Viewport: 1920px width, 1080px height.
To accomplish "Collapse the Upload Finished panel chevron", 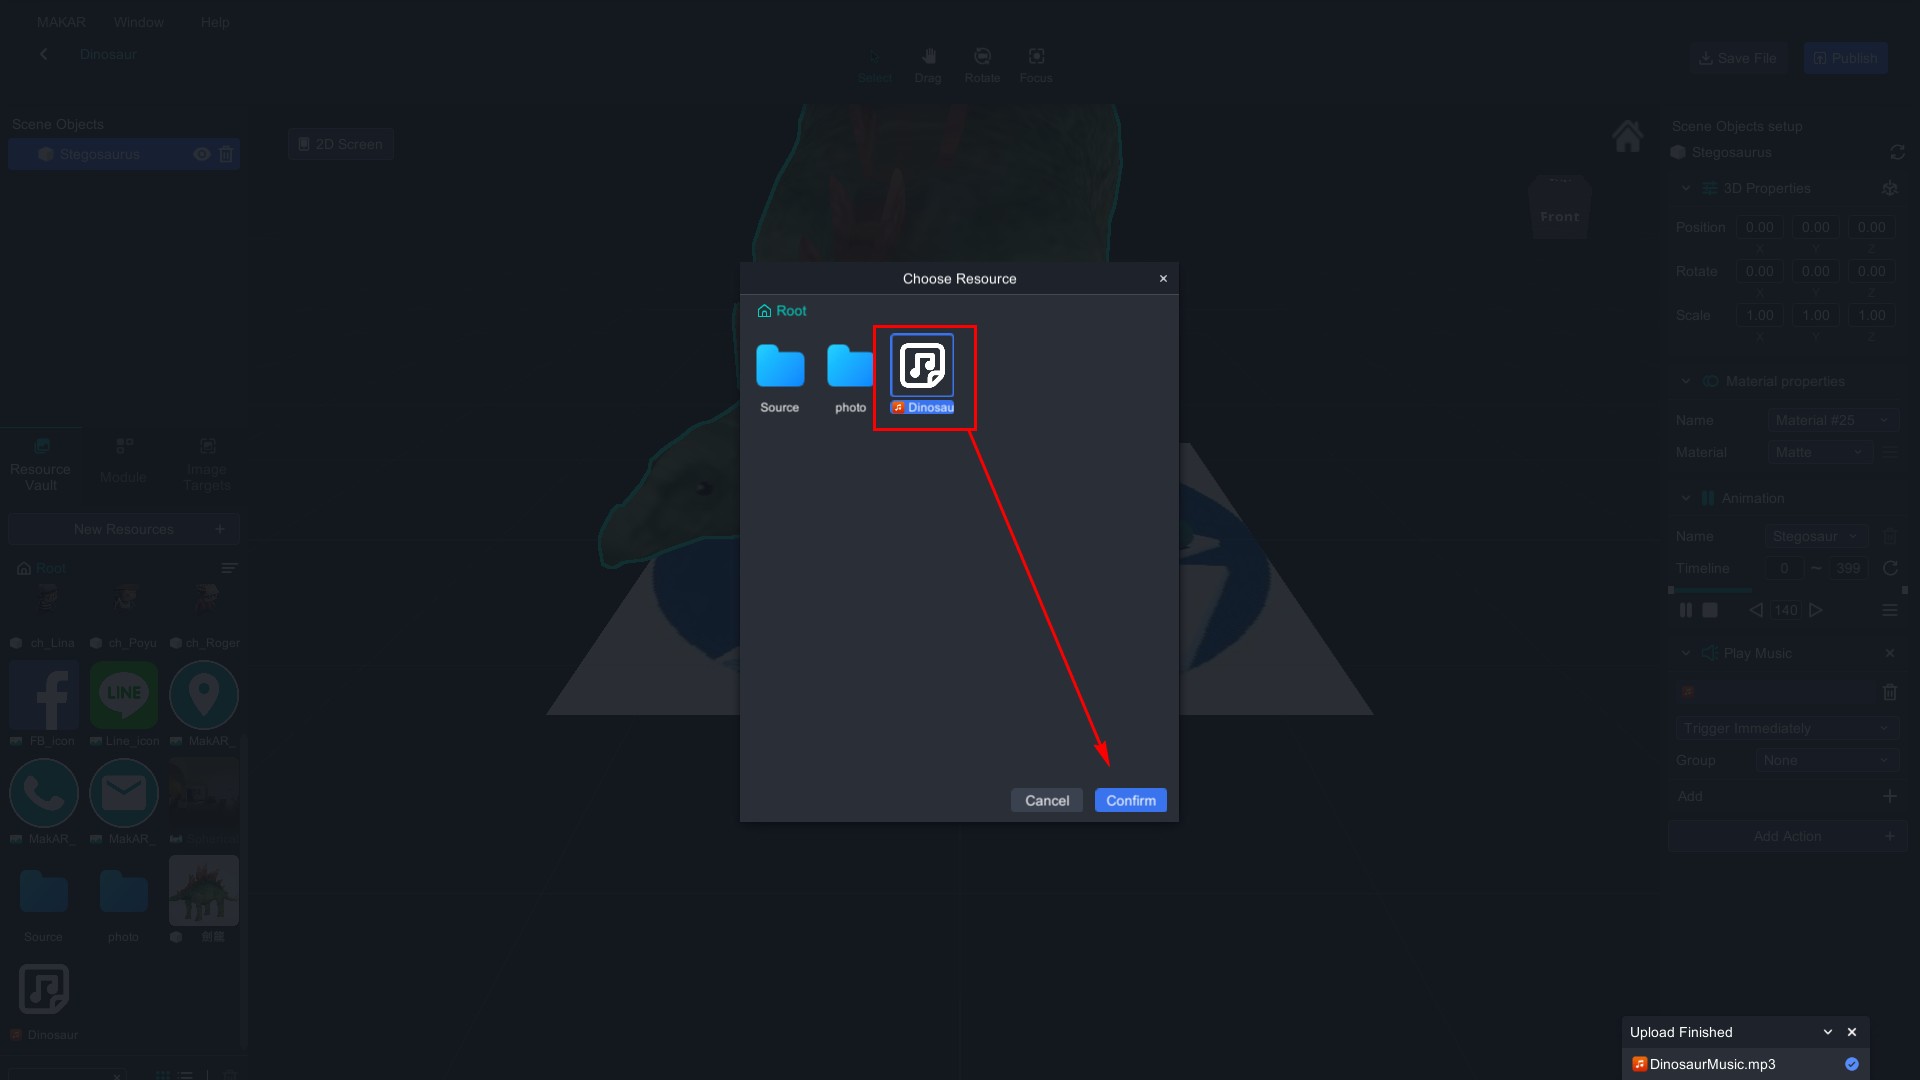I will pyautogui.click(x=1828, y=1032).
